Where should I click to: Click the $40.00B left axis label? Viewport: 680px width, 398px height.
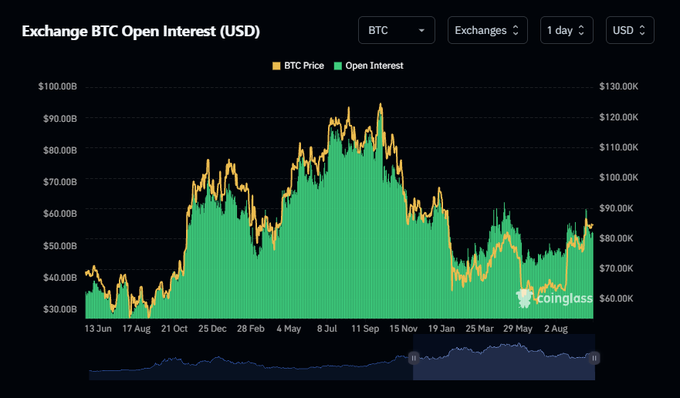(x=60, y=277)
